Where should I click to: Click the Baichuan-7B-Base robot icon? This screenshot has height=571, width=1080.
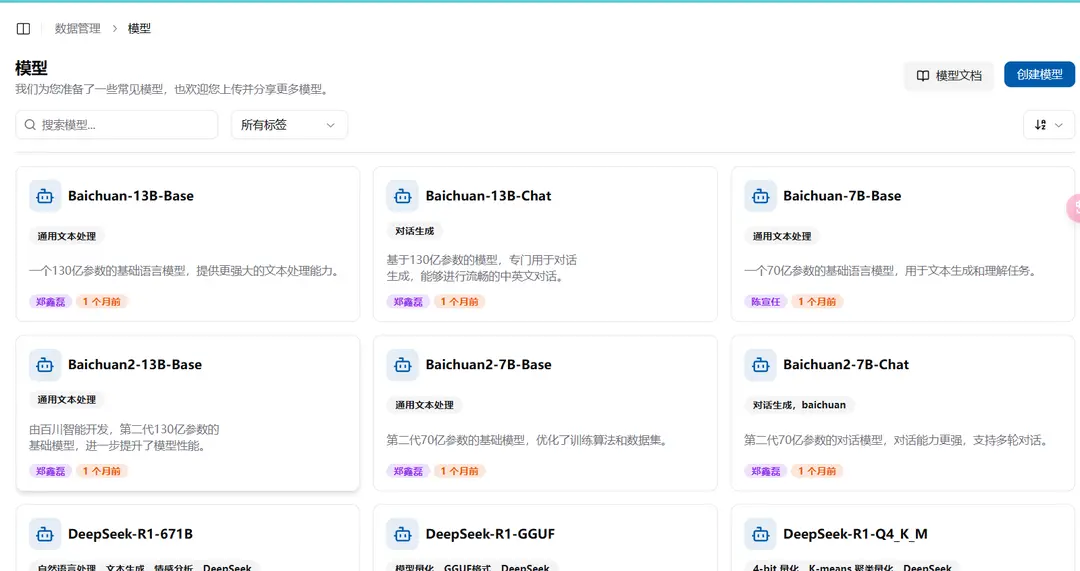coord(760,196)
